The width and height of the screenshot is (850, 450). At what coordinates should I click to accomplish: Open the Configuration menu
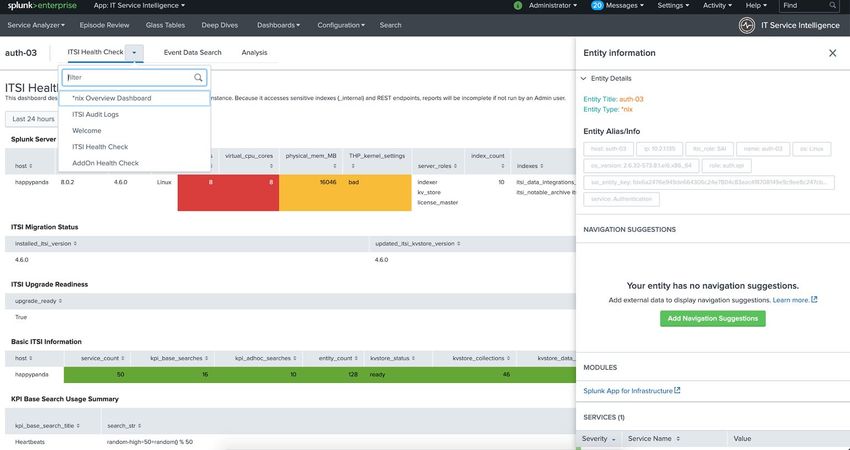pos(341,25)
